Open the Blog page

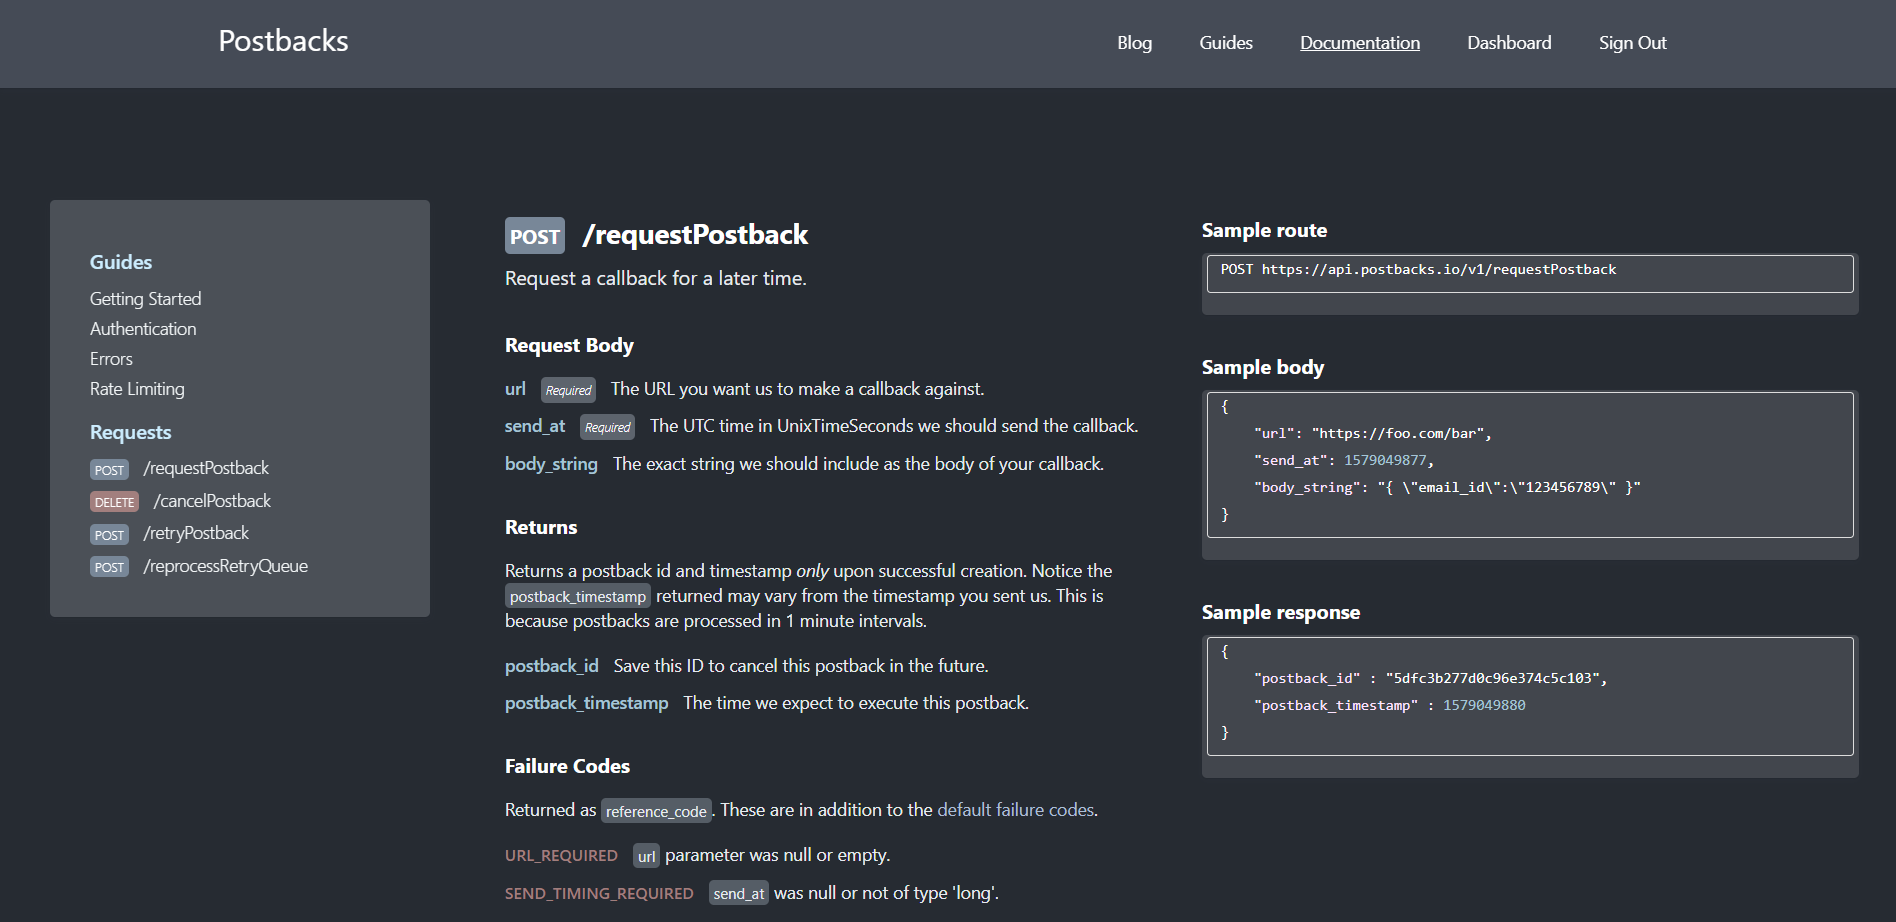tap(1134, 43)
